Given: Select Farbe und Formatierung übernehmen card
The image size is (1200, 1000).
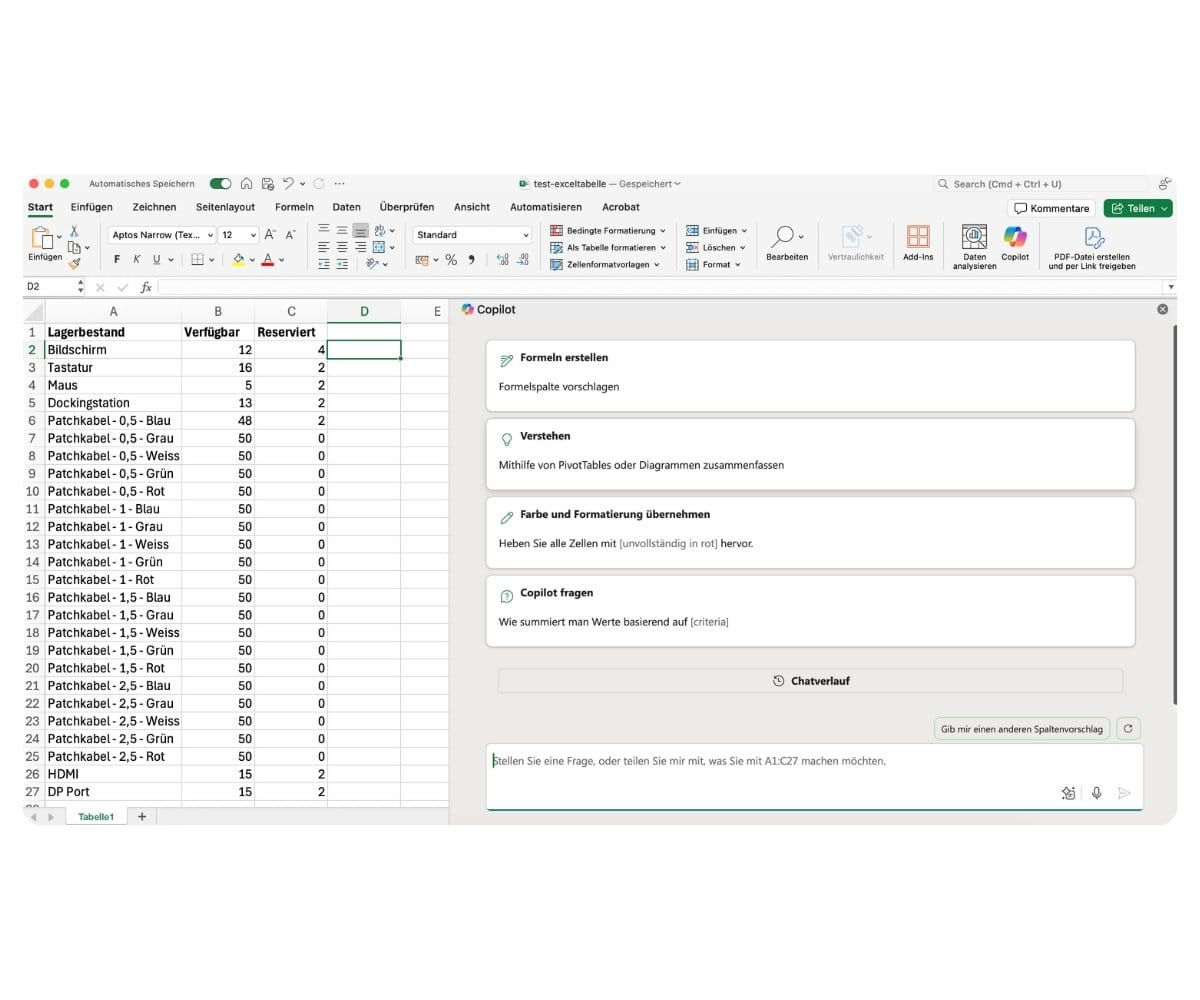Looking at the screenshot, I should pyautogui.click(x=810, y=532).
